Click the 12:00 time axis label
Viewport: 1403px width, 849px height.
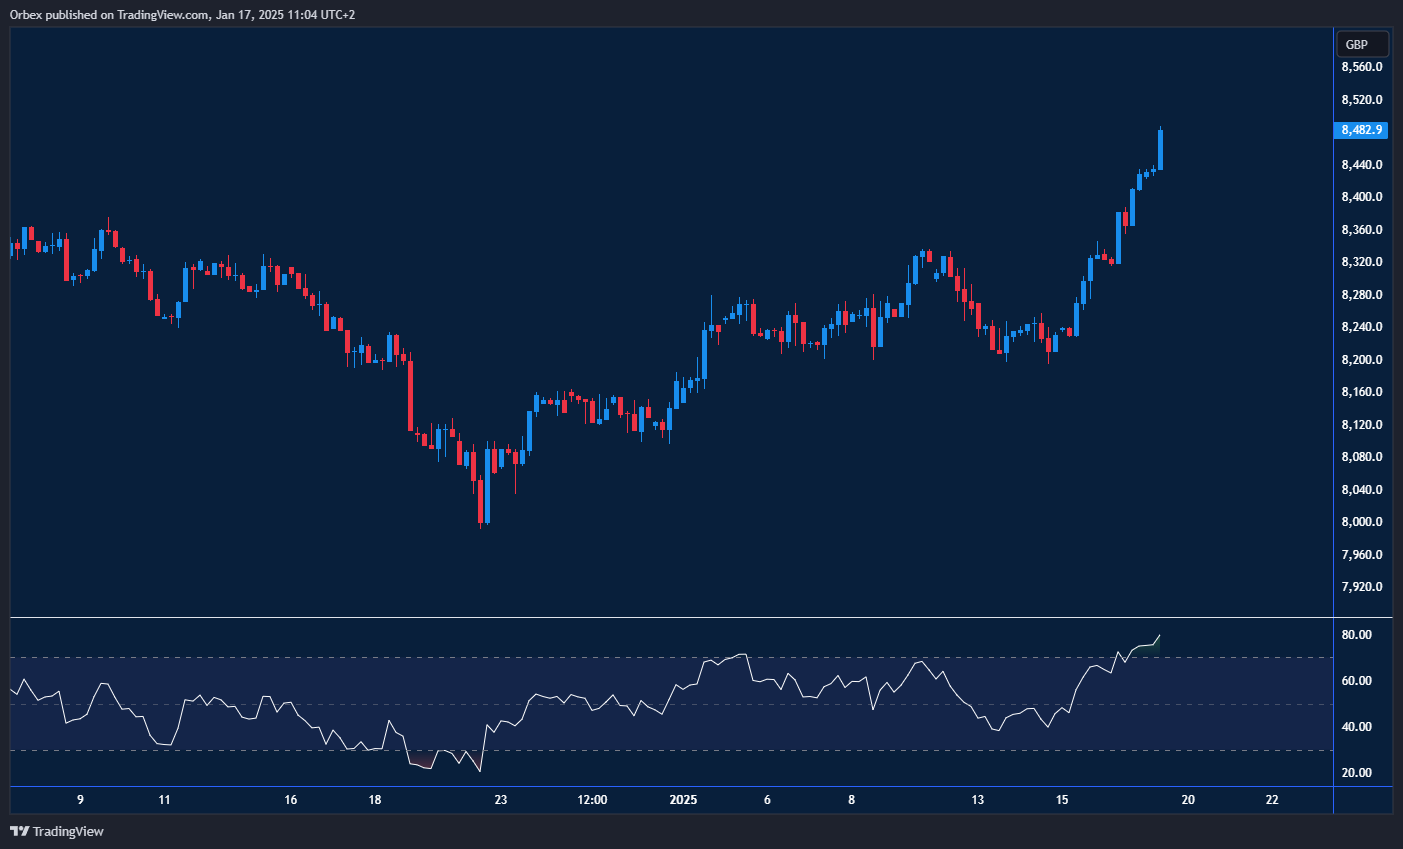point(592,800)
